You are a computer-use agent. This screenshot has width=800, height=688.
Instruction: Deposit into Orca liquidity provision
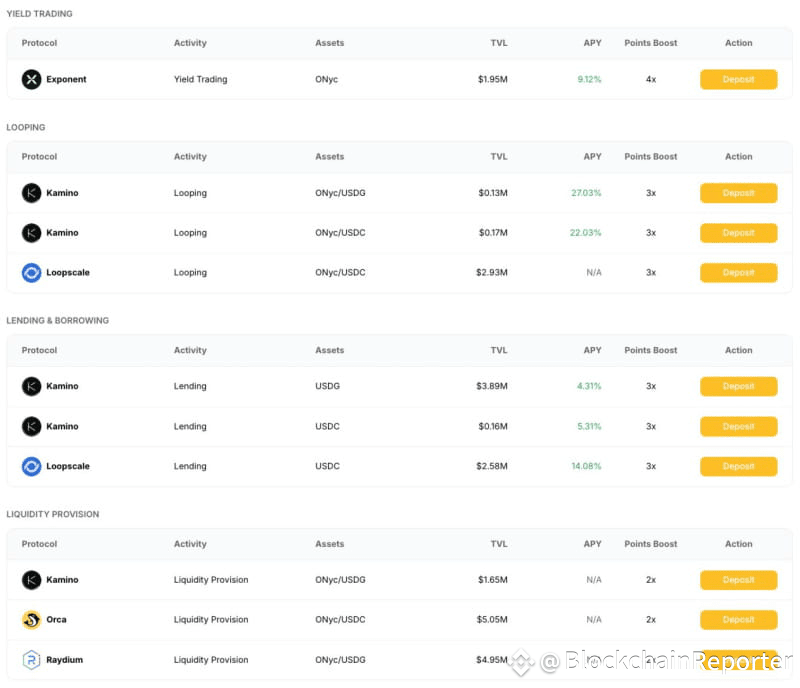[x=738, y=620]
